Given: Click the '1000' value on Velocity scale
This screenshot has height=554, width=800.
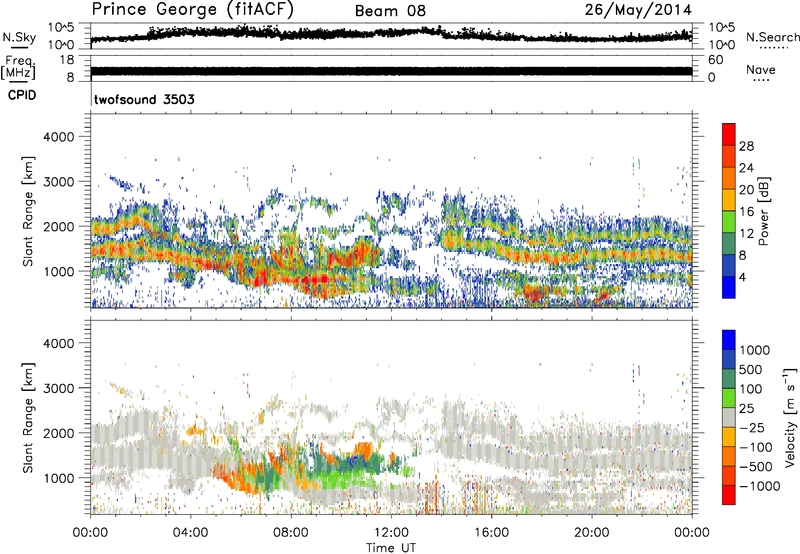Looking at the screenshot, I should tap(755, 350).
